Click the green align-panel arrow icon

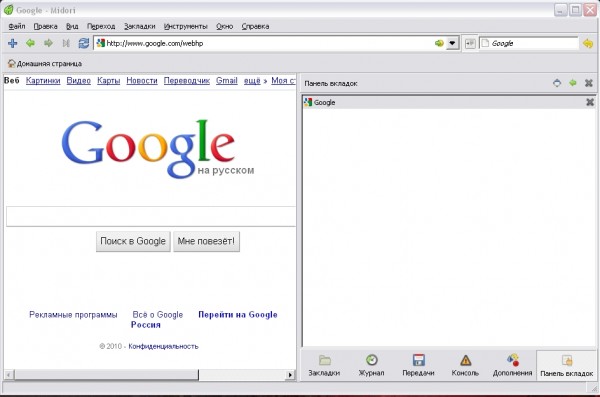tap(573, 83)
